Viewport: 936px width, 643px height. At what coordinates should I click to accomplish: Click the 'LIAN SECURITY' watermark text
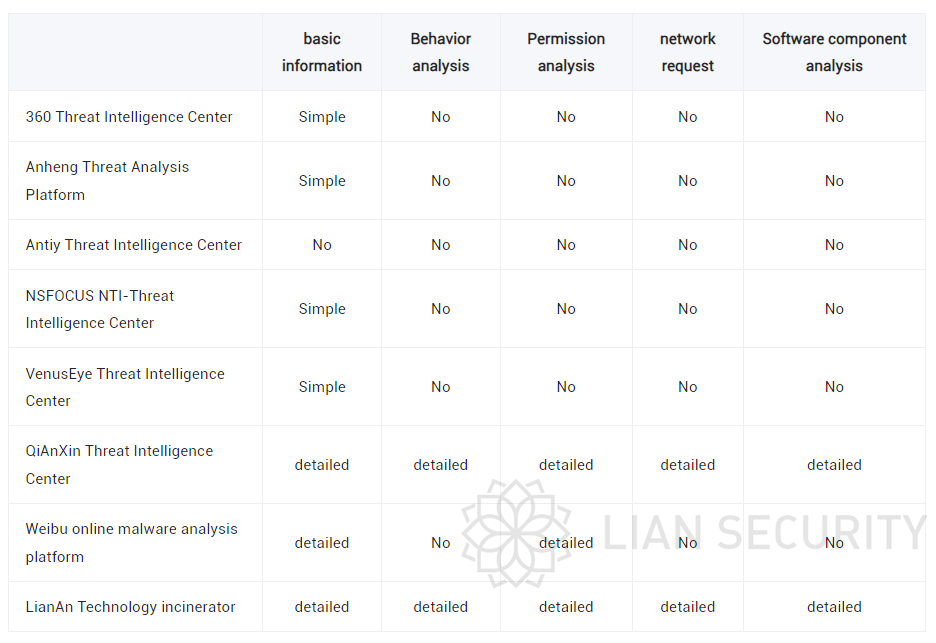(765, 532)
